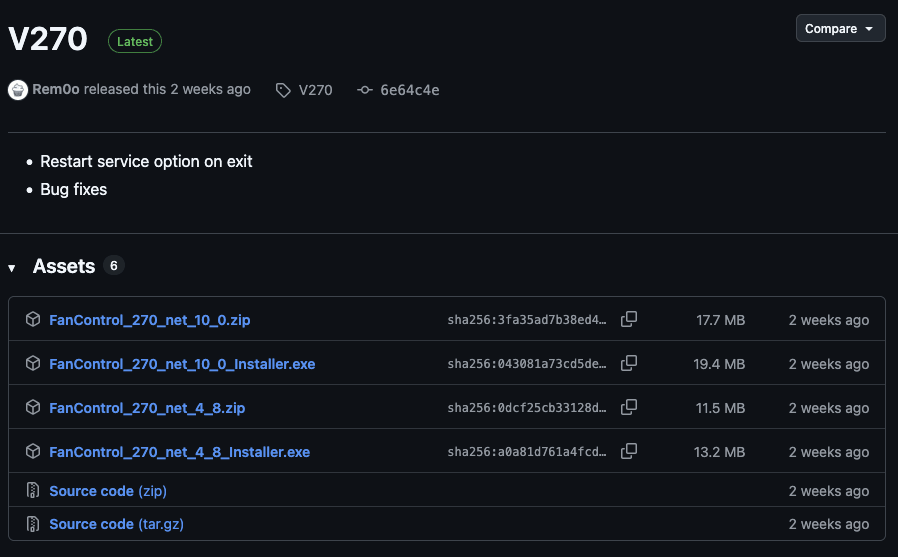Download FanControl_270_net_4_8_Installer.exe

(x=179, y=452)
